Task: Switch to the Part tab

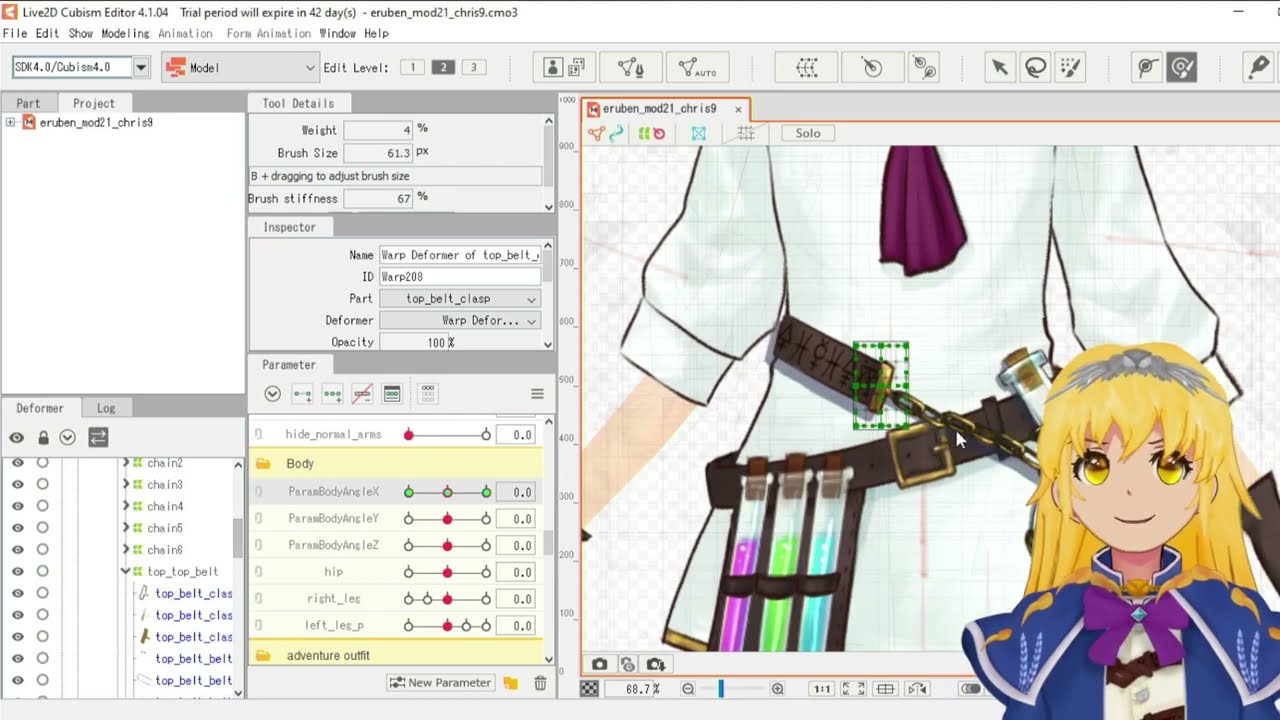Action: pos(28,103)
